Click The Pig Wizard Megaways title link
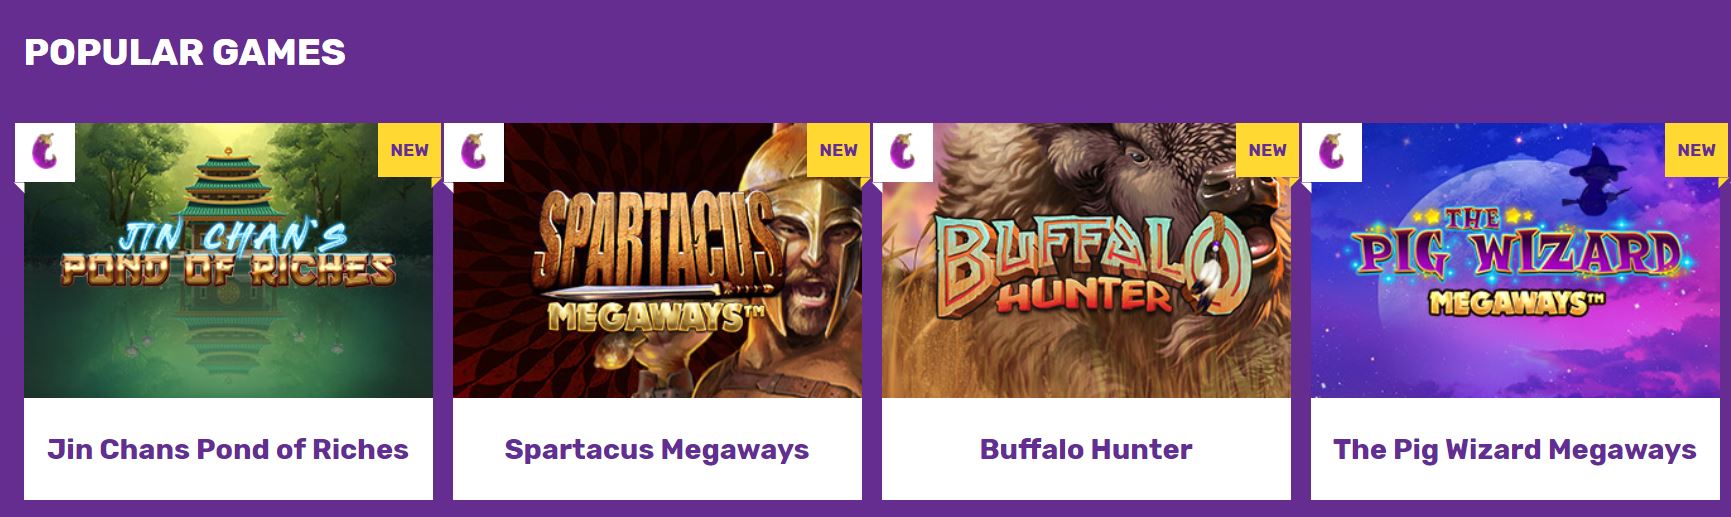 [1515, 449]
